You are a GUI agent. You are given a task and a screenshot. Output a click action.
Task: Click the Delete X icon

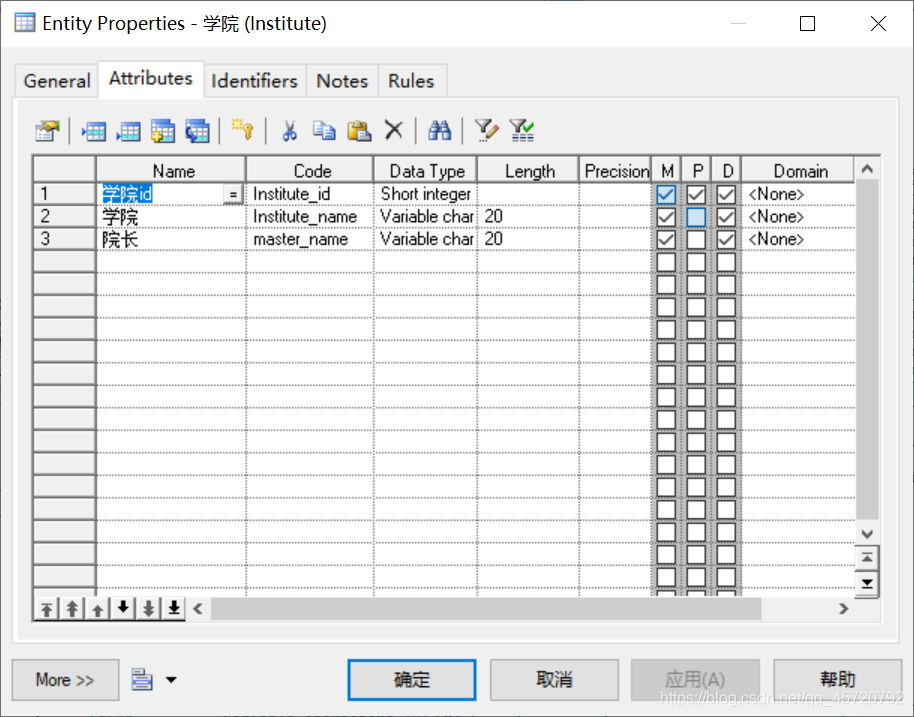click(394, 129)
